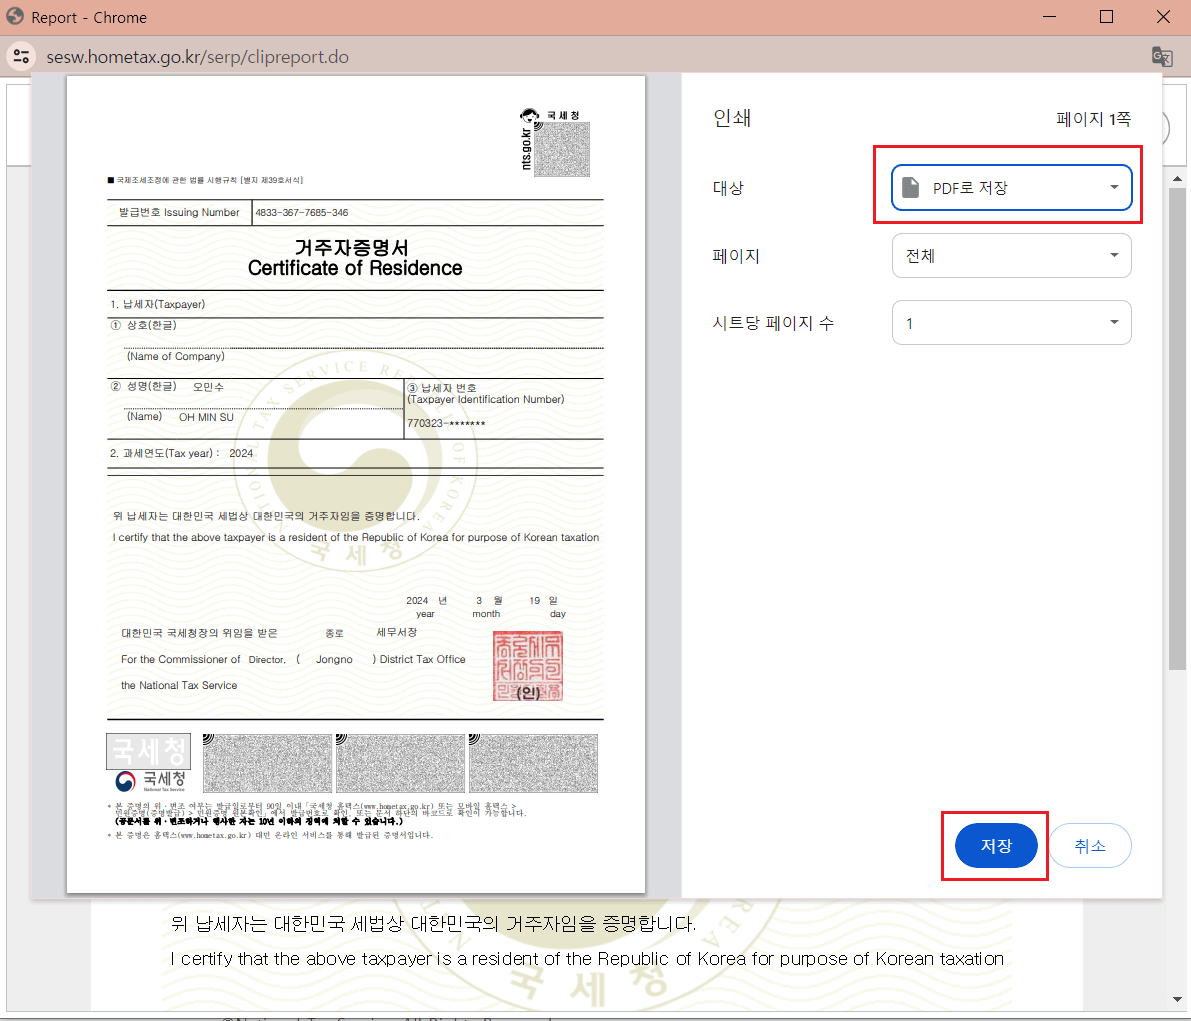Click the maximize button on the Chrome window
The width and height of the screenshot is (1191, 1021).
pos(1105,16)
